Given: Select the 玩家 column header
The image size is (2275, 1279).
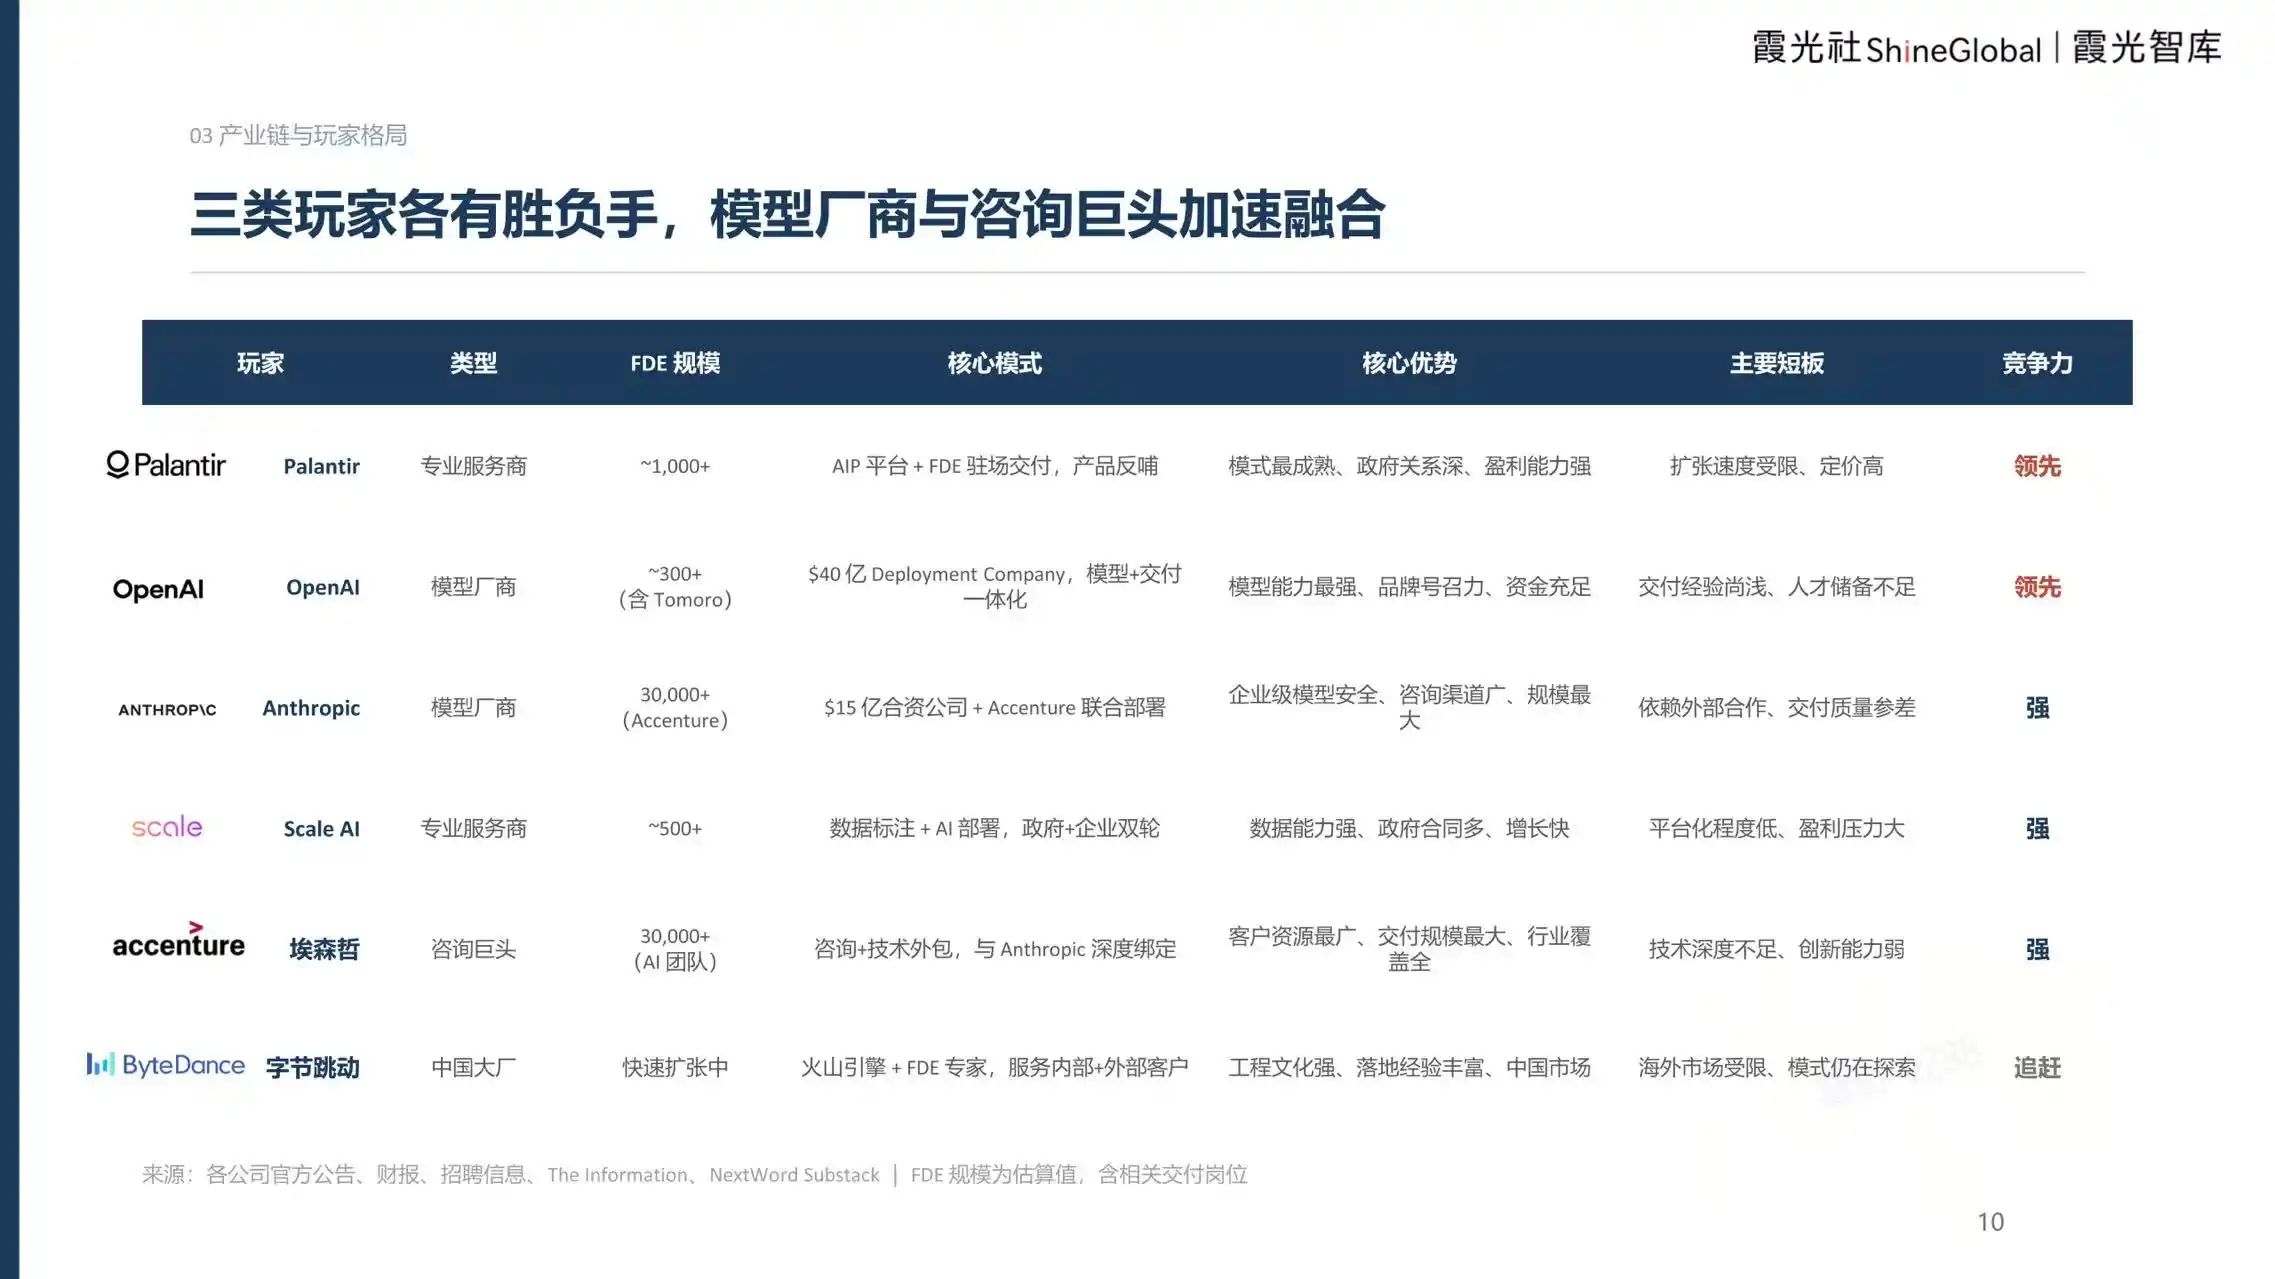Looking at the screenshot, I should click(x=260, y=363).
